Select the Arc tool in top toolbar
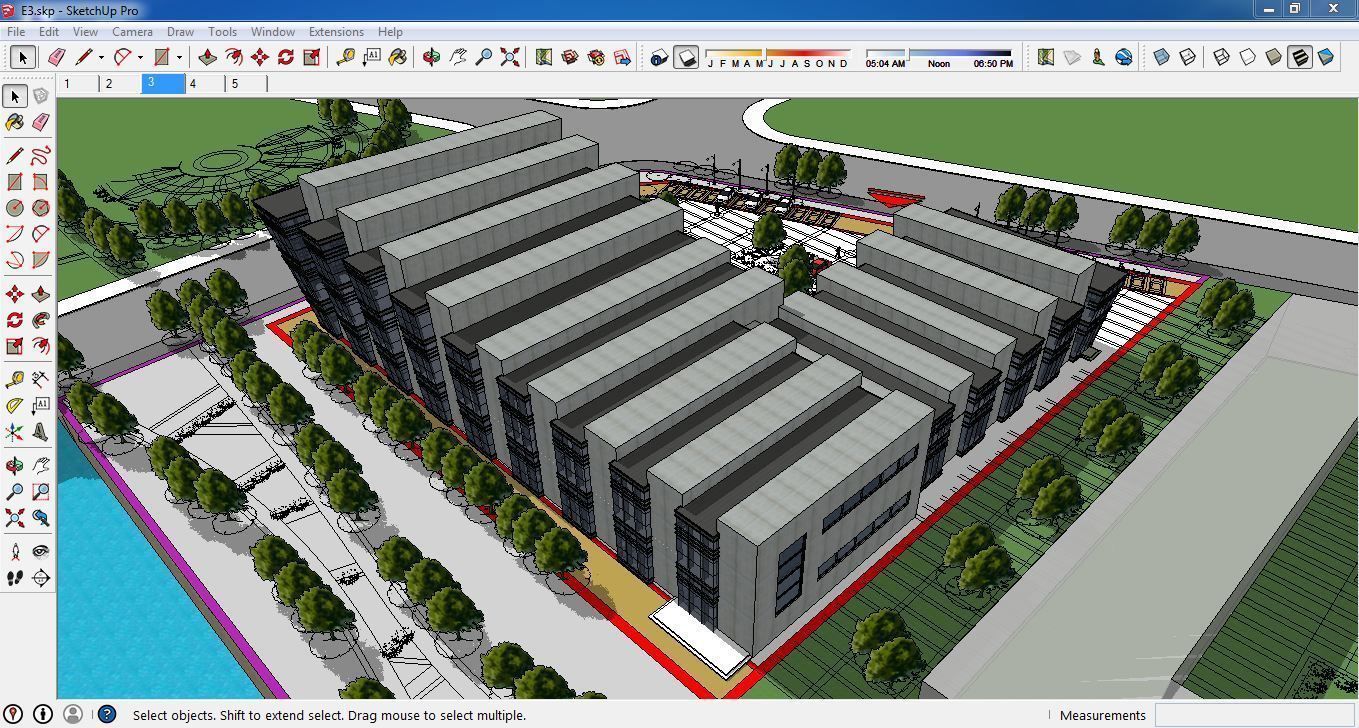The height and width of the screenshot is (728, 1359). (x=122, y=58)
